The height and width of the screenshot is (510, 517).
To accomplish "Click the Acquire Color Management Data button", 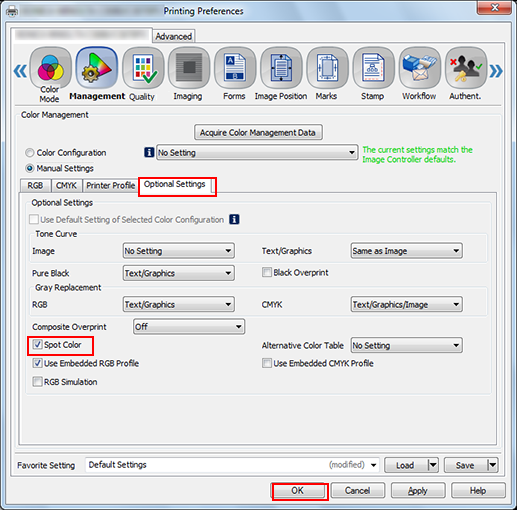I will coord(258,133).
